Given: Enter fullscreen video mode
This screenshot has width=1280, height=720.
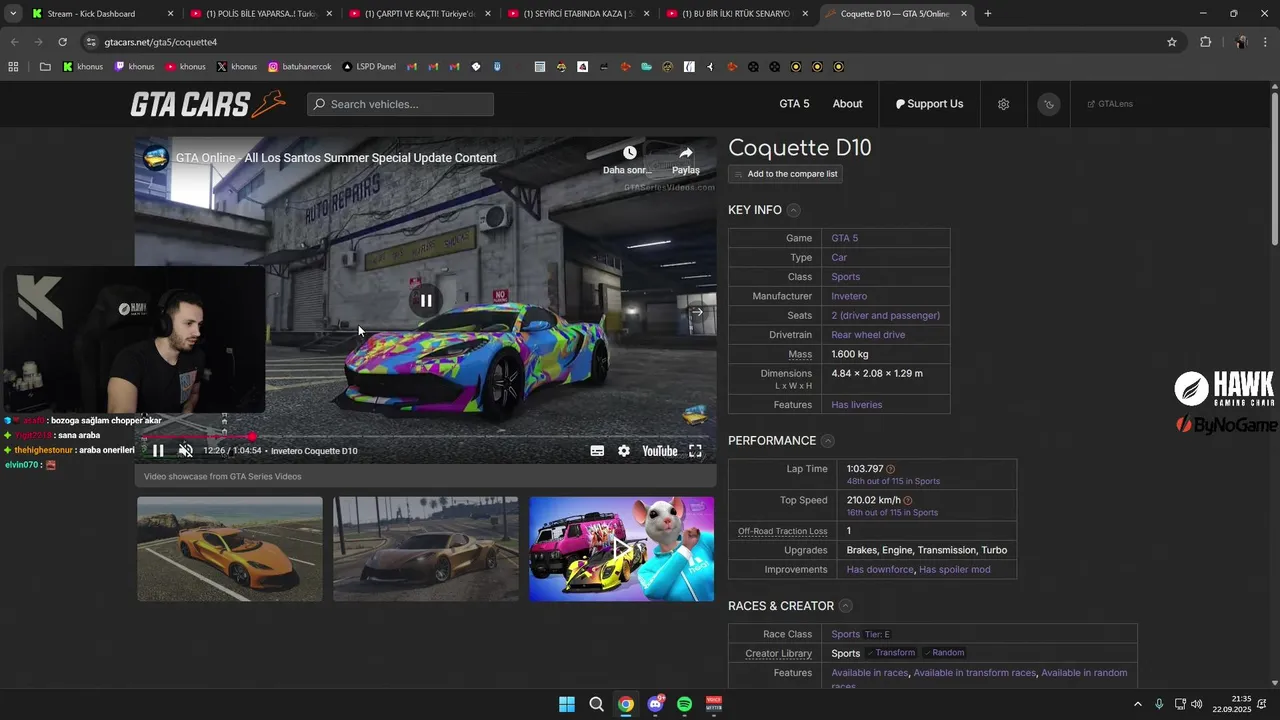Looking at the screenshot, I should 695,451.
